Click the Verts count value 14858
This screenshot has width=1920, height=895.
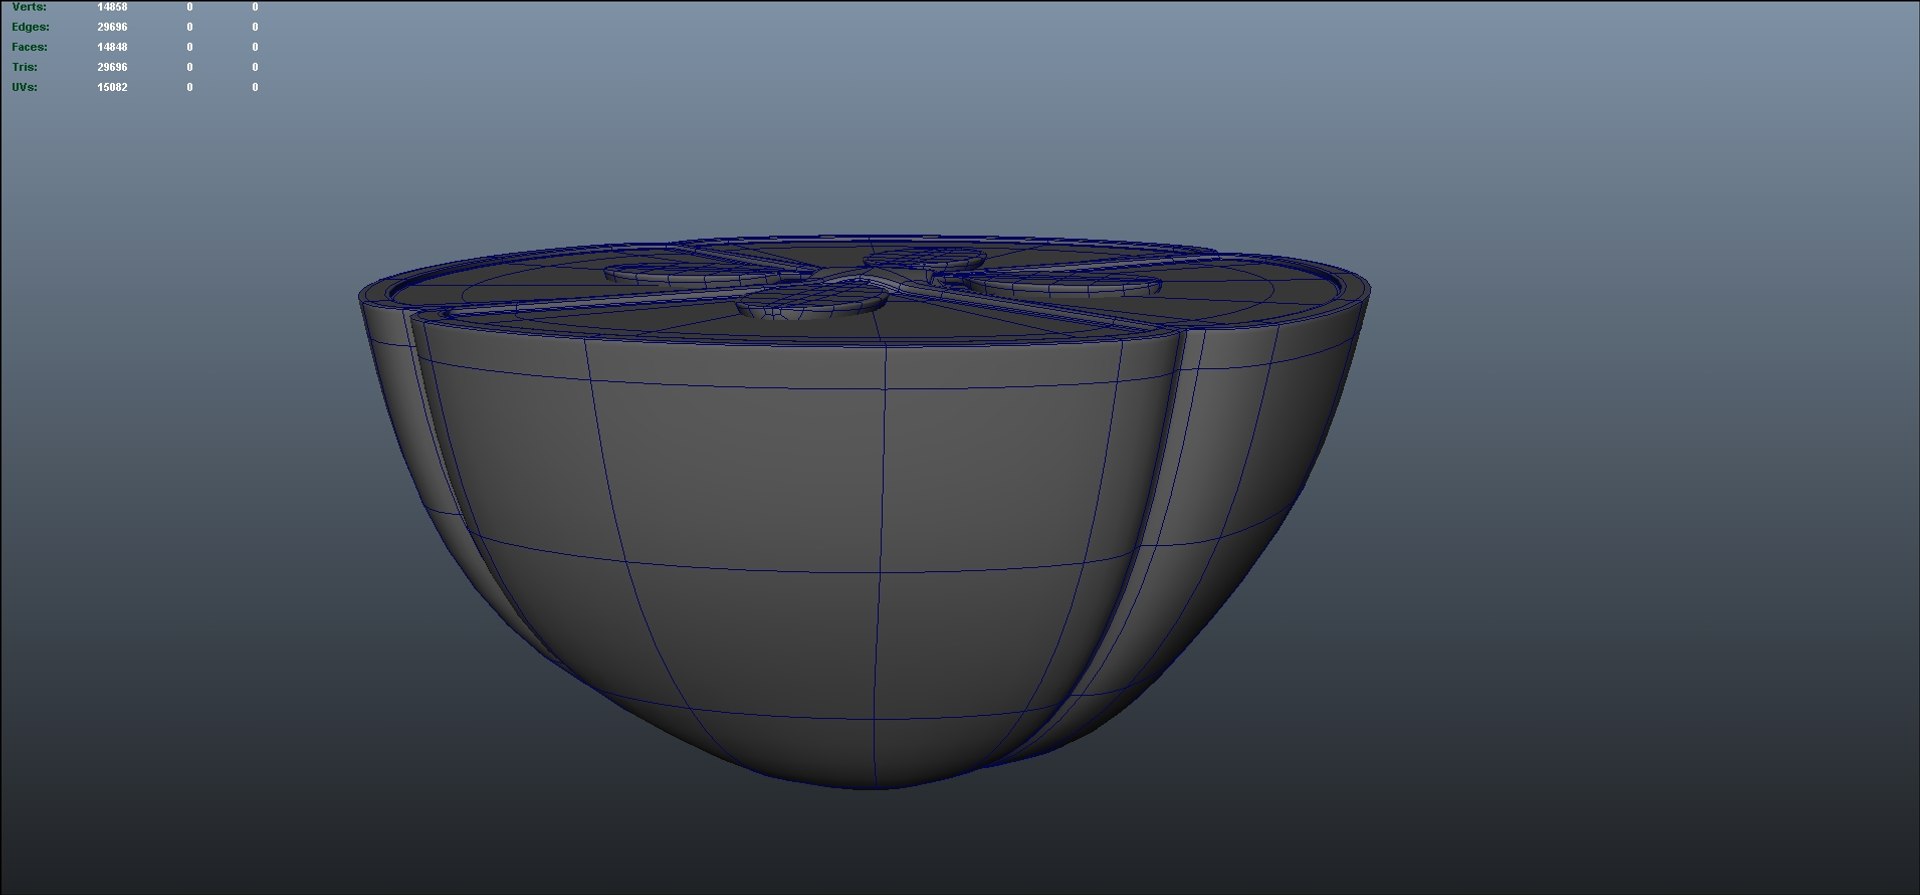point(112,7)
